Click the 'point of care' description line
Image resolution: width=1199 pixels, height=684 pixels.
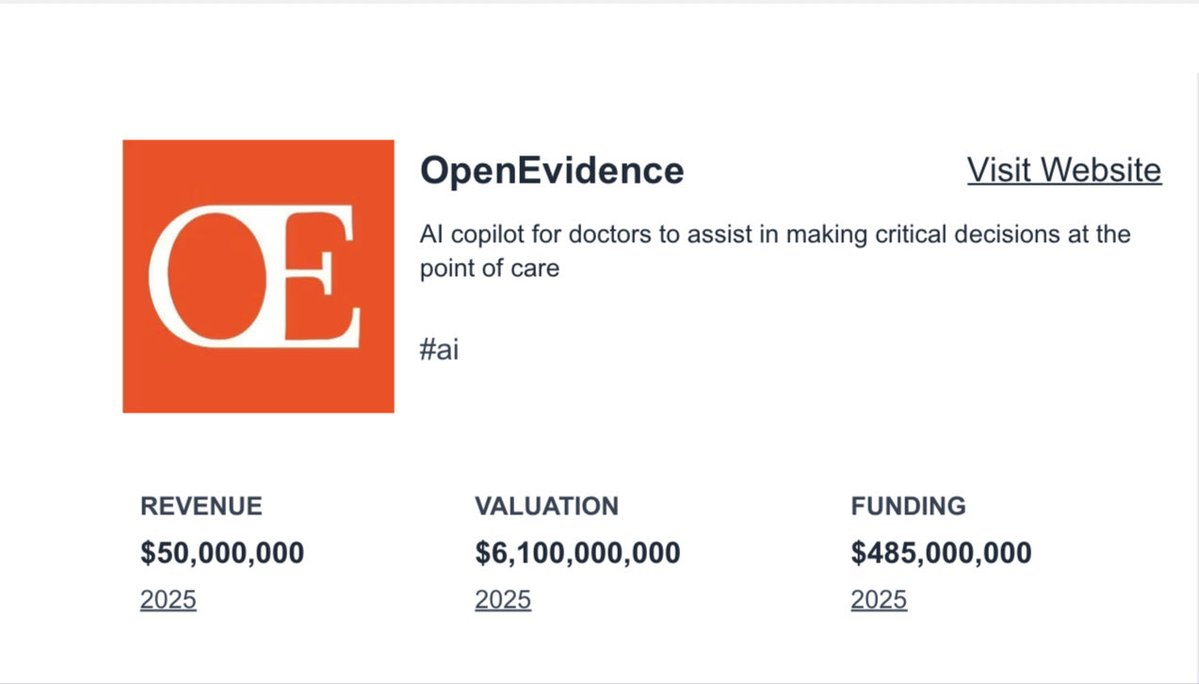pos(489,269)
